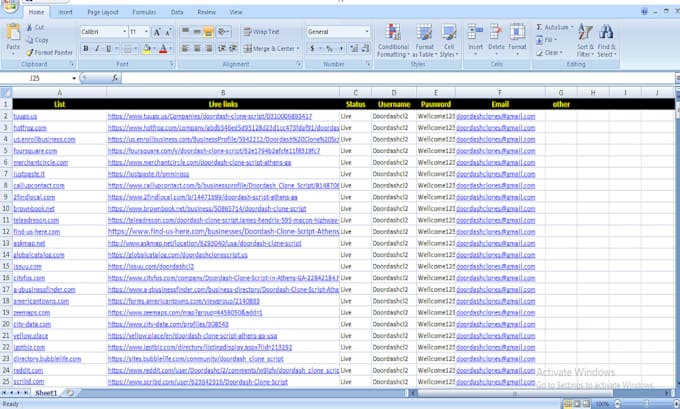Open the hotfrog.com link in column A

(x=29, y=128)
